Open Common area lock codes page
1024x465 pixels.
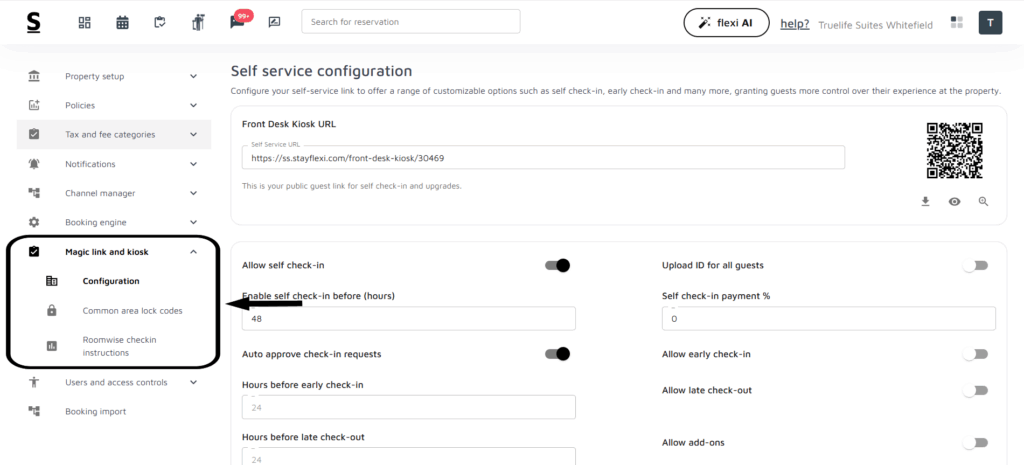tap(132, 311)
